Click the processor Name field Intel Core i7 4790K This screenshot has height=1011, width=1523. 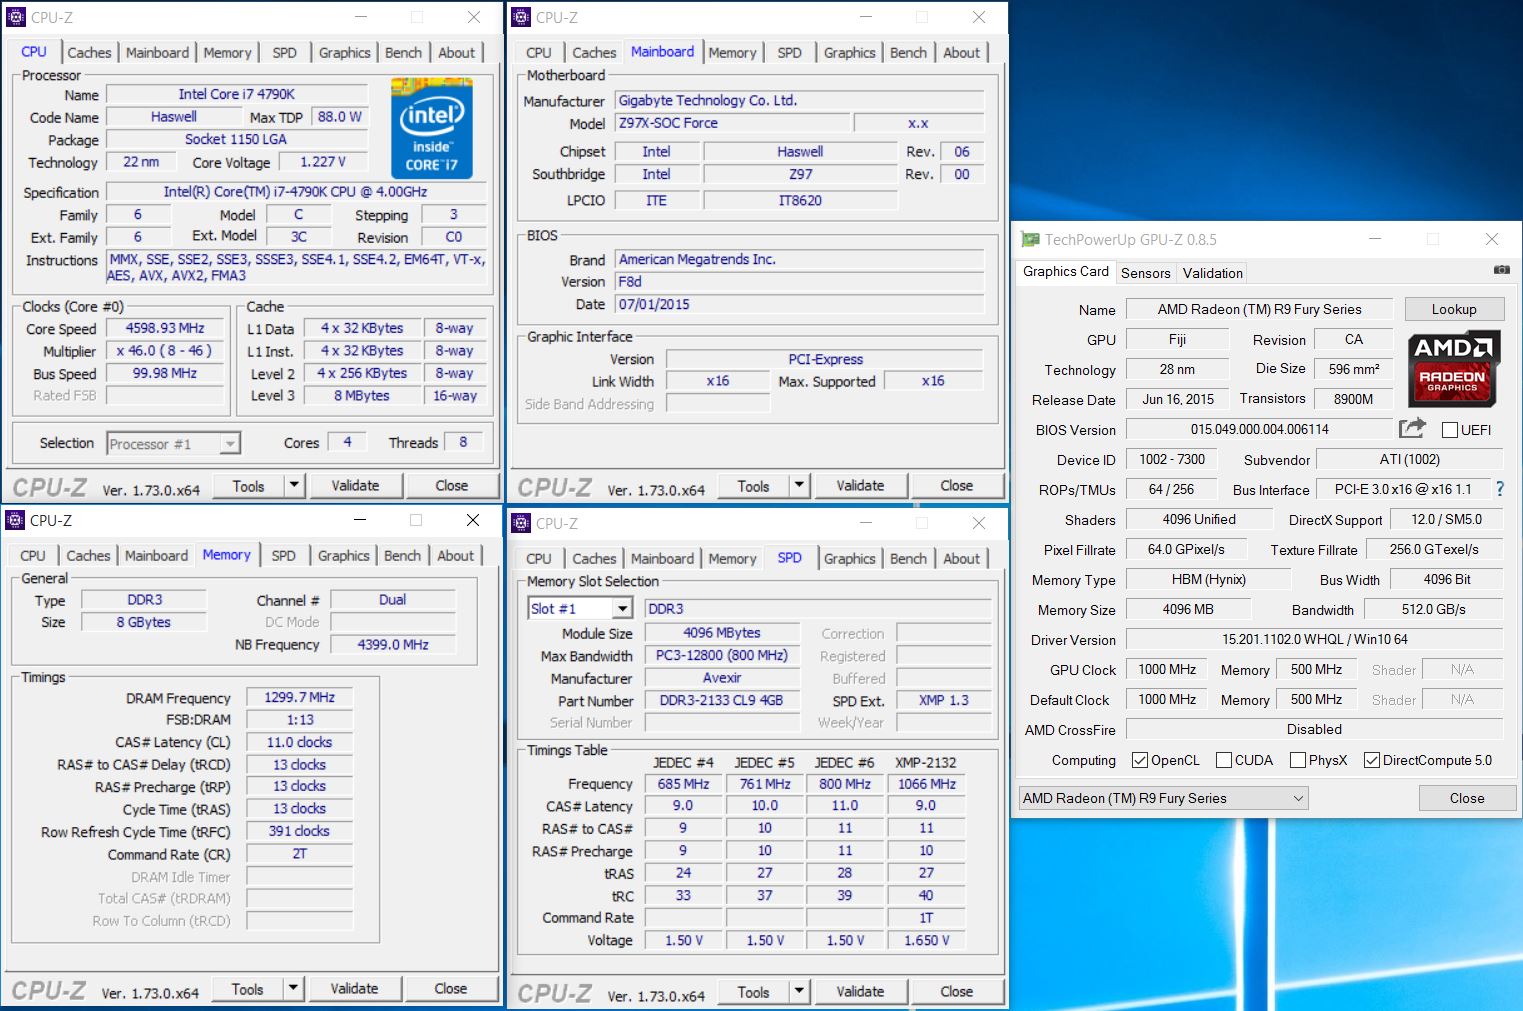pyautogui.click(x=236, y=94)
